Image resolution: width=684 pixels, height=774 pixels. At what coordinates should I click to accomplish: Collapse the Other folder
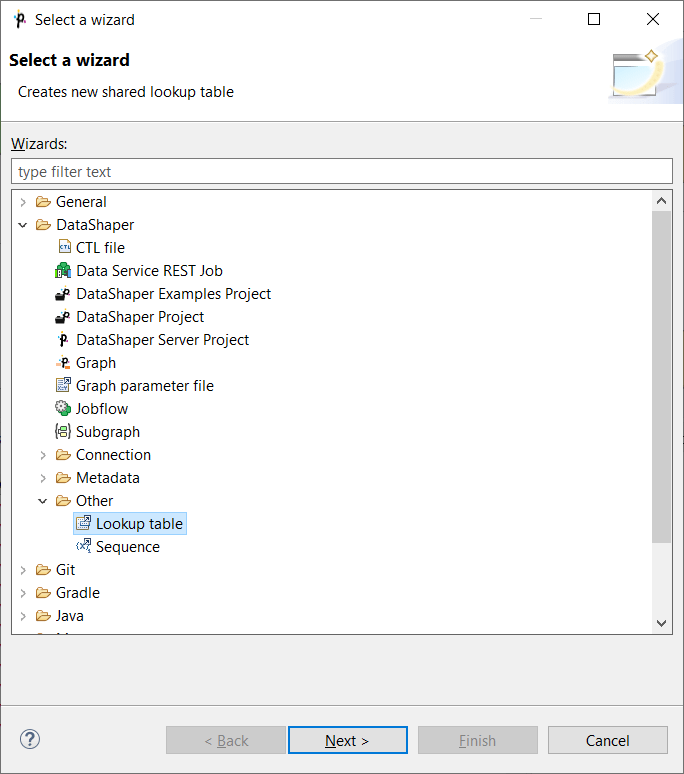43,501
